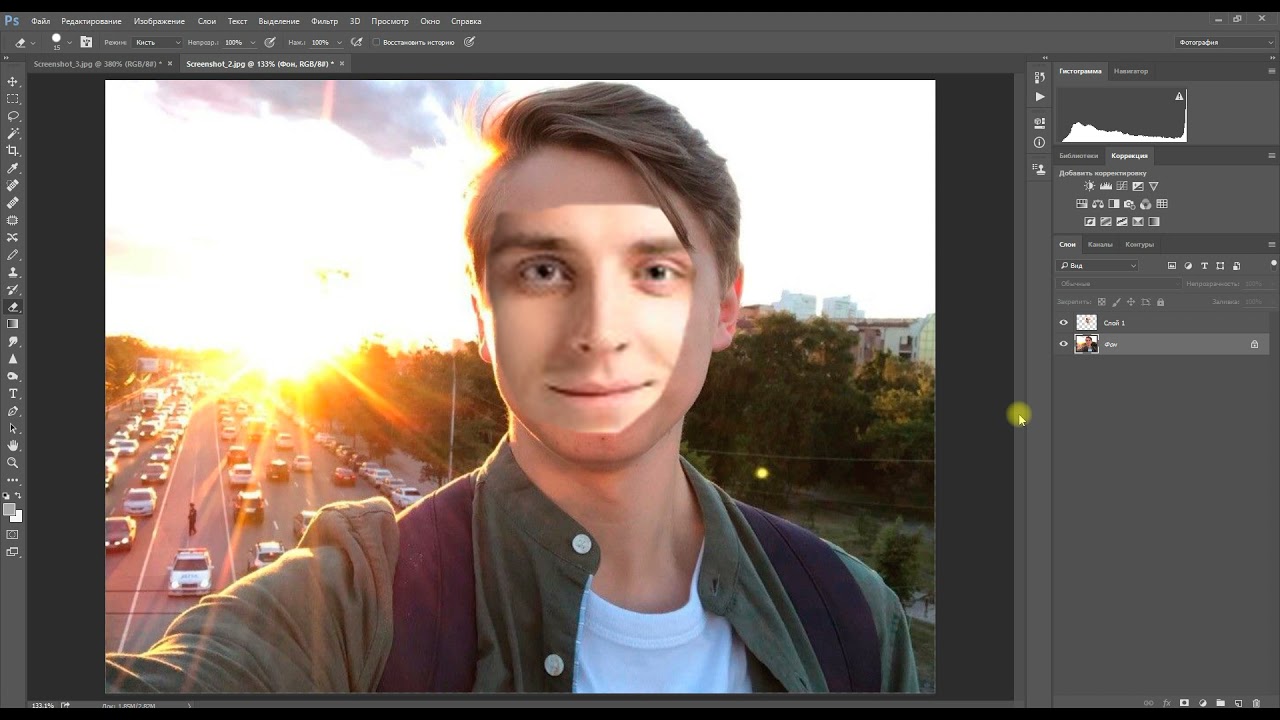Viewport: 1280px width, 720px height.
Task: Toggle visibility of the Фон layer
Action: click(1063, 344)
